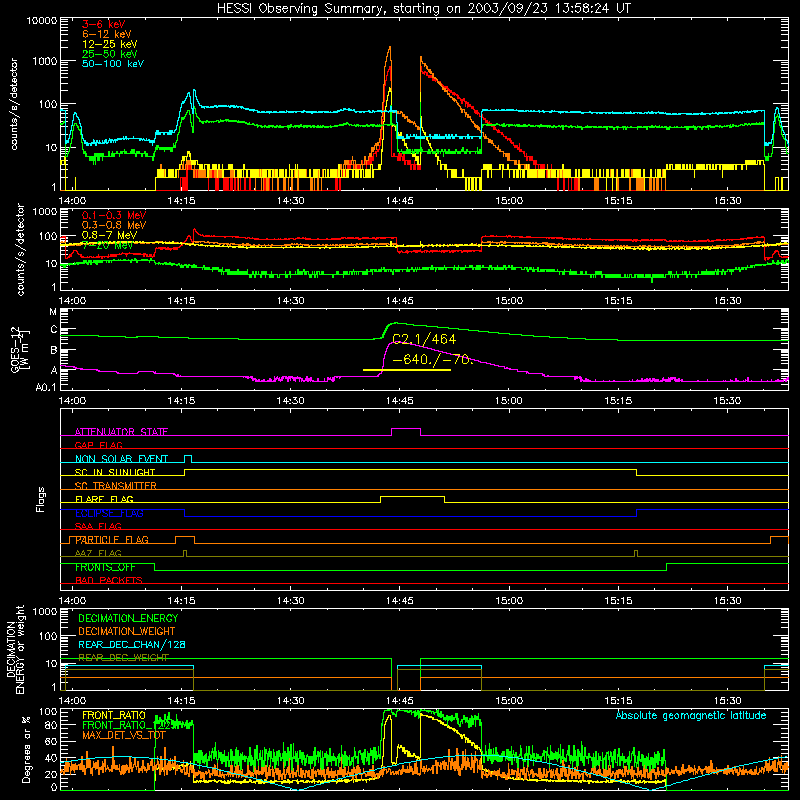Click the SAA_FLAG label
The width and height of the screenshot is (800, 800).
click(98, 526)
